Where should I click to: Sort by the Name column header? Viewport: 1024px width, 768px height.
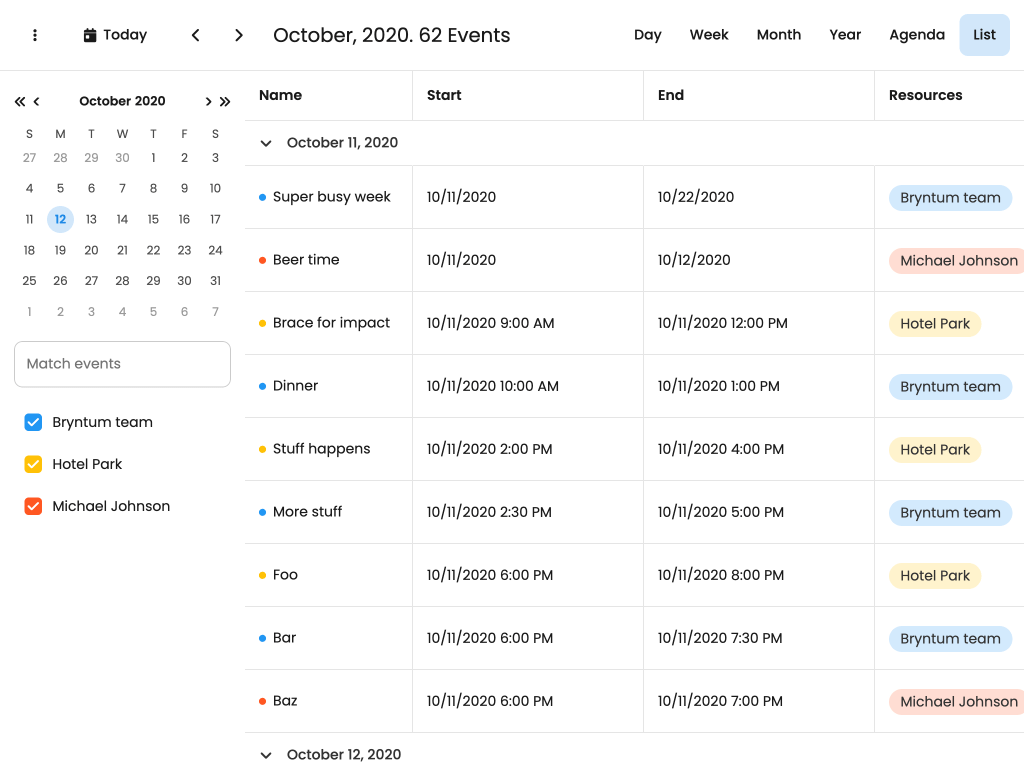[281, 95]
